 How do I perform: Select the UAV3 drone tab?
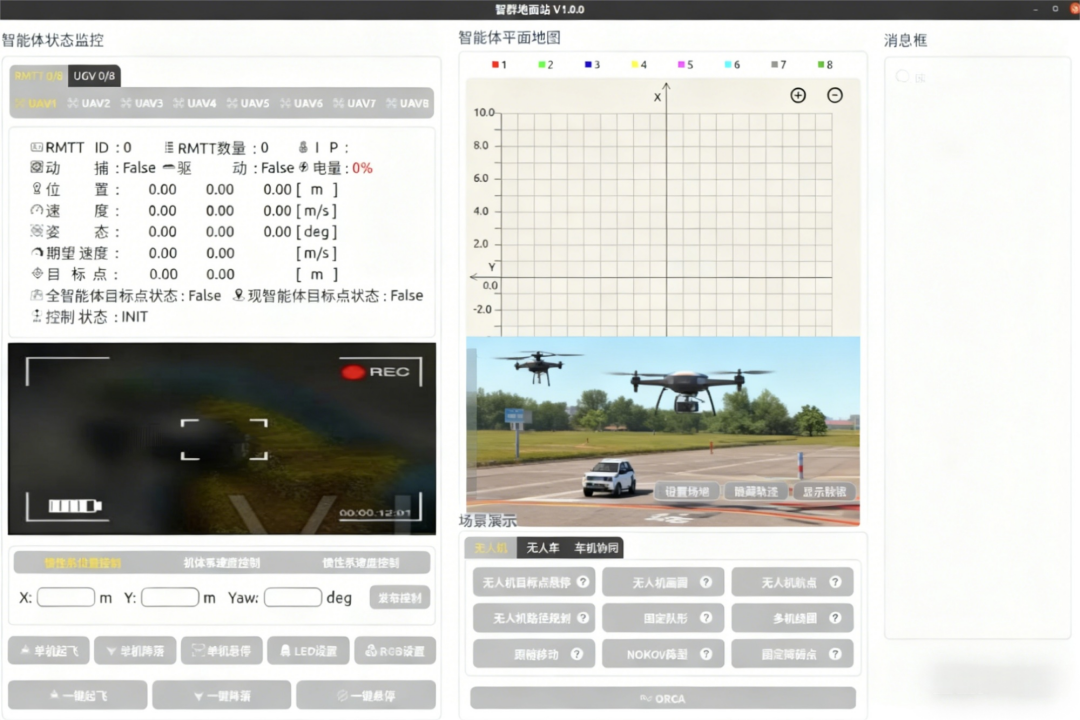[x=142, y=103]
